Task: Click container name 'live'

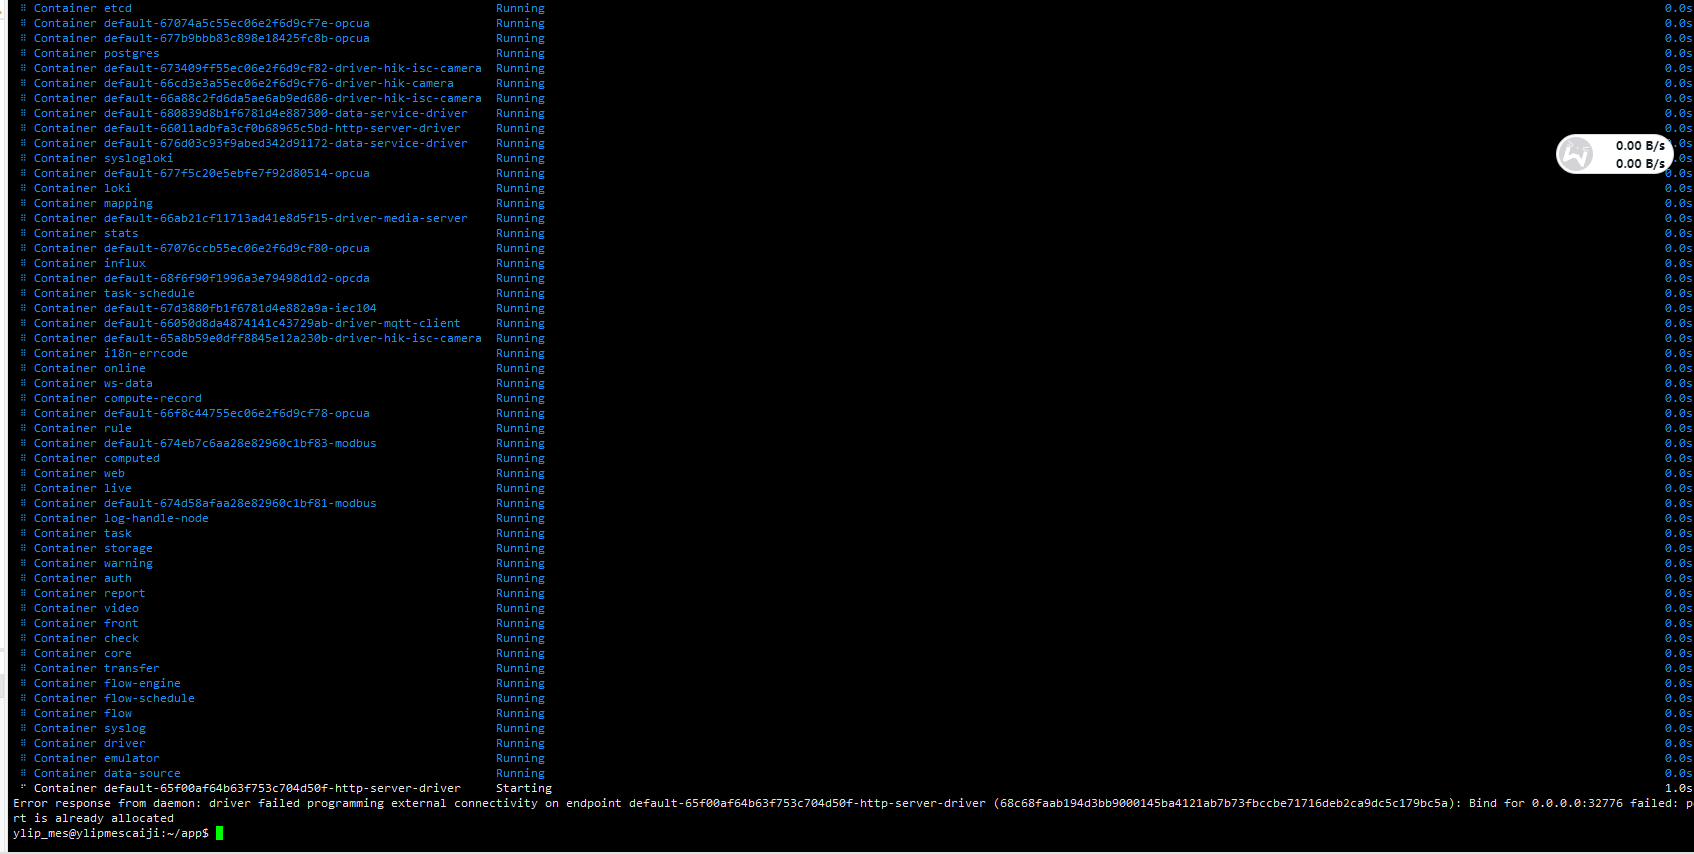Action: (x=118, y=488)
